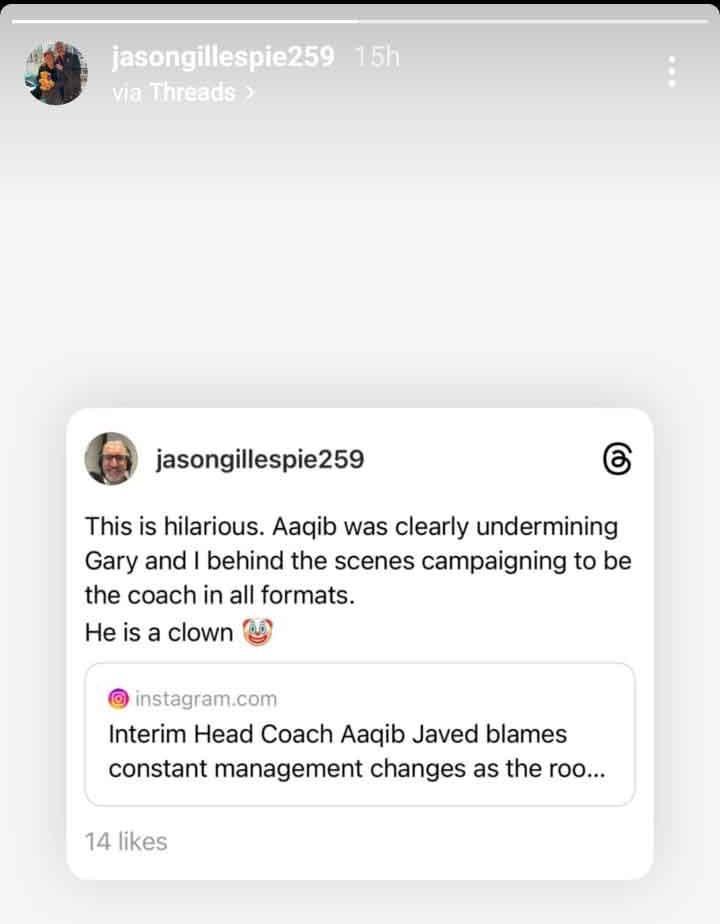The height and width of the screenshot is (924, 720).
Task: Open the Aaqib Javed article link preview
Action: point(360,734)
